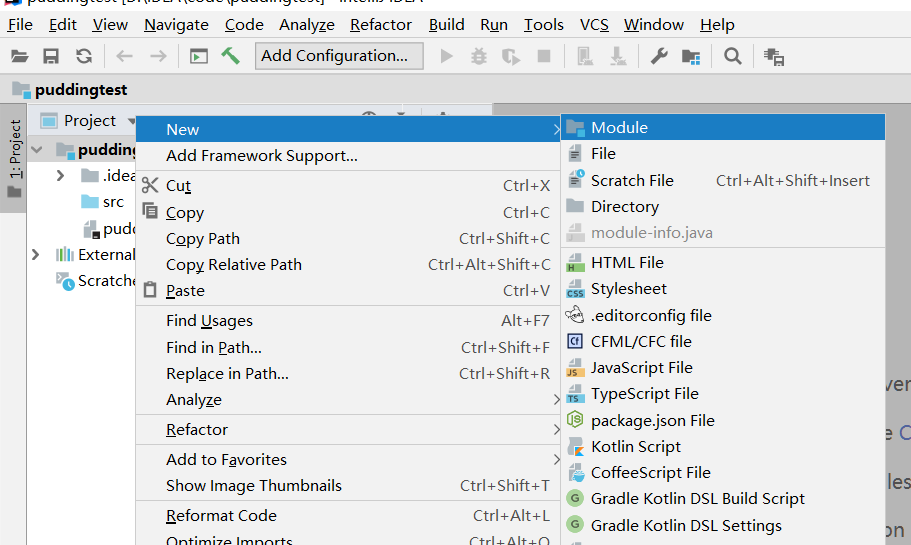
Task: Choose Show Image Thumbnails entry
Action: tap(348, 486)
